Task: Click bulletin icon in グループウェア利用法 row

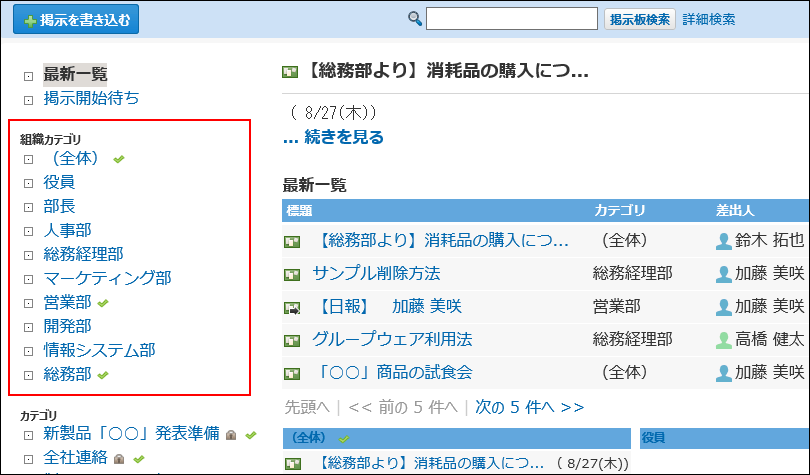Action: (x=292, y=341)
